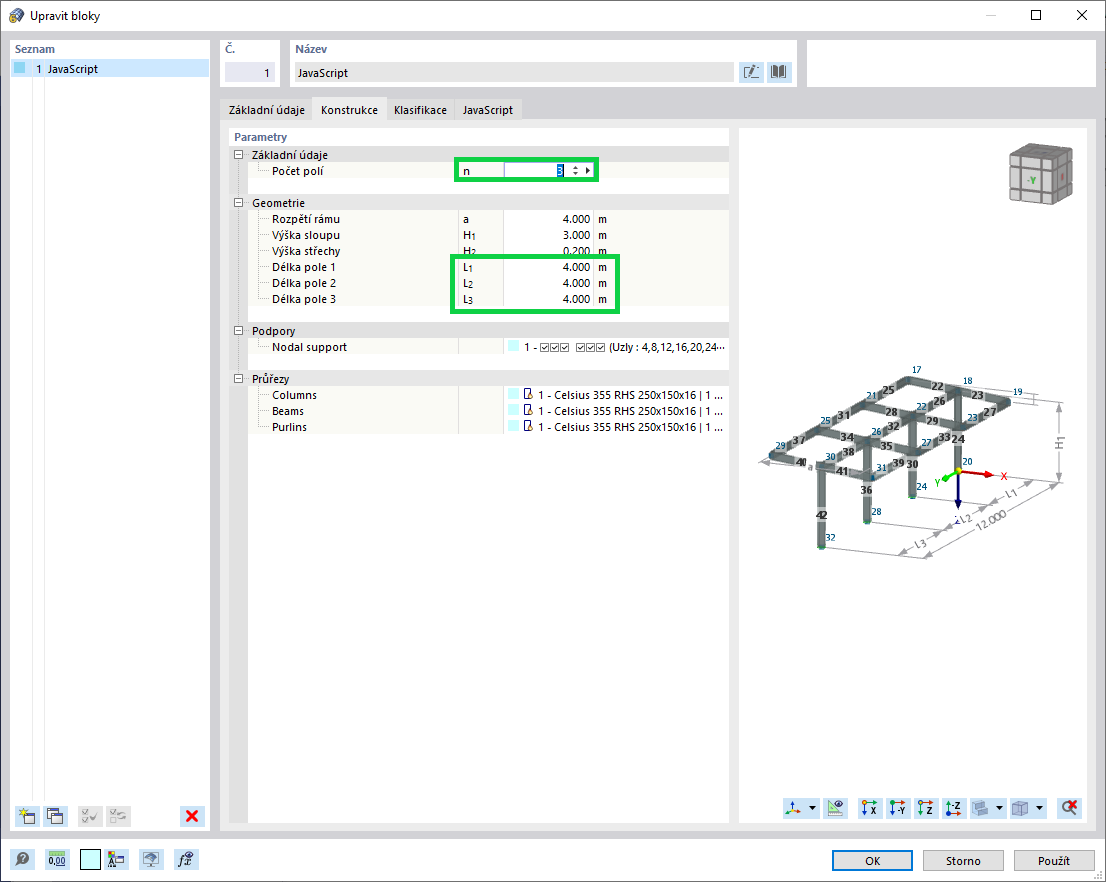Collapse the Geometrie group
The height and width of the screenshot is (882, 1106).
click(x=238, y=203)
